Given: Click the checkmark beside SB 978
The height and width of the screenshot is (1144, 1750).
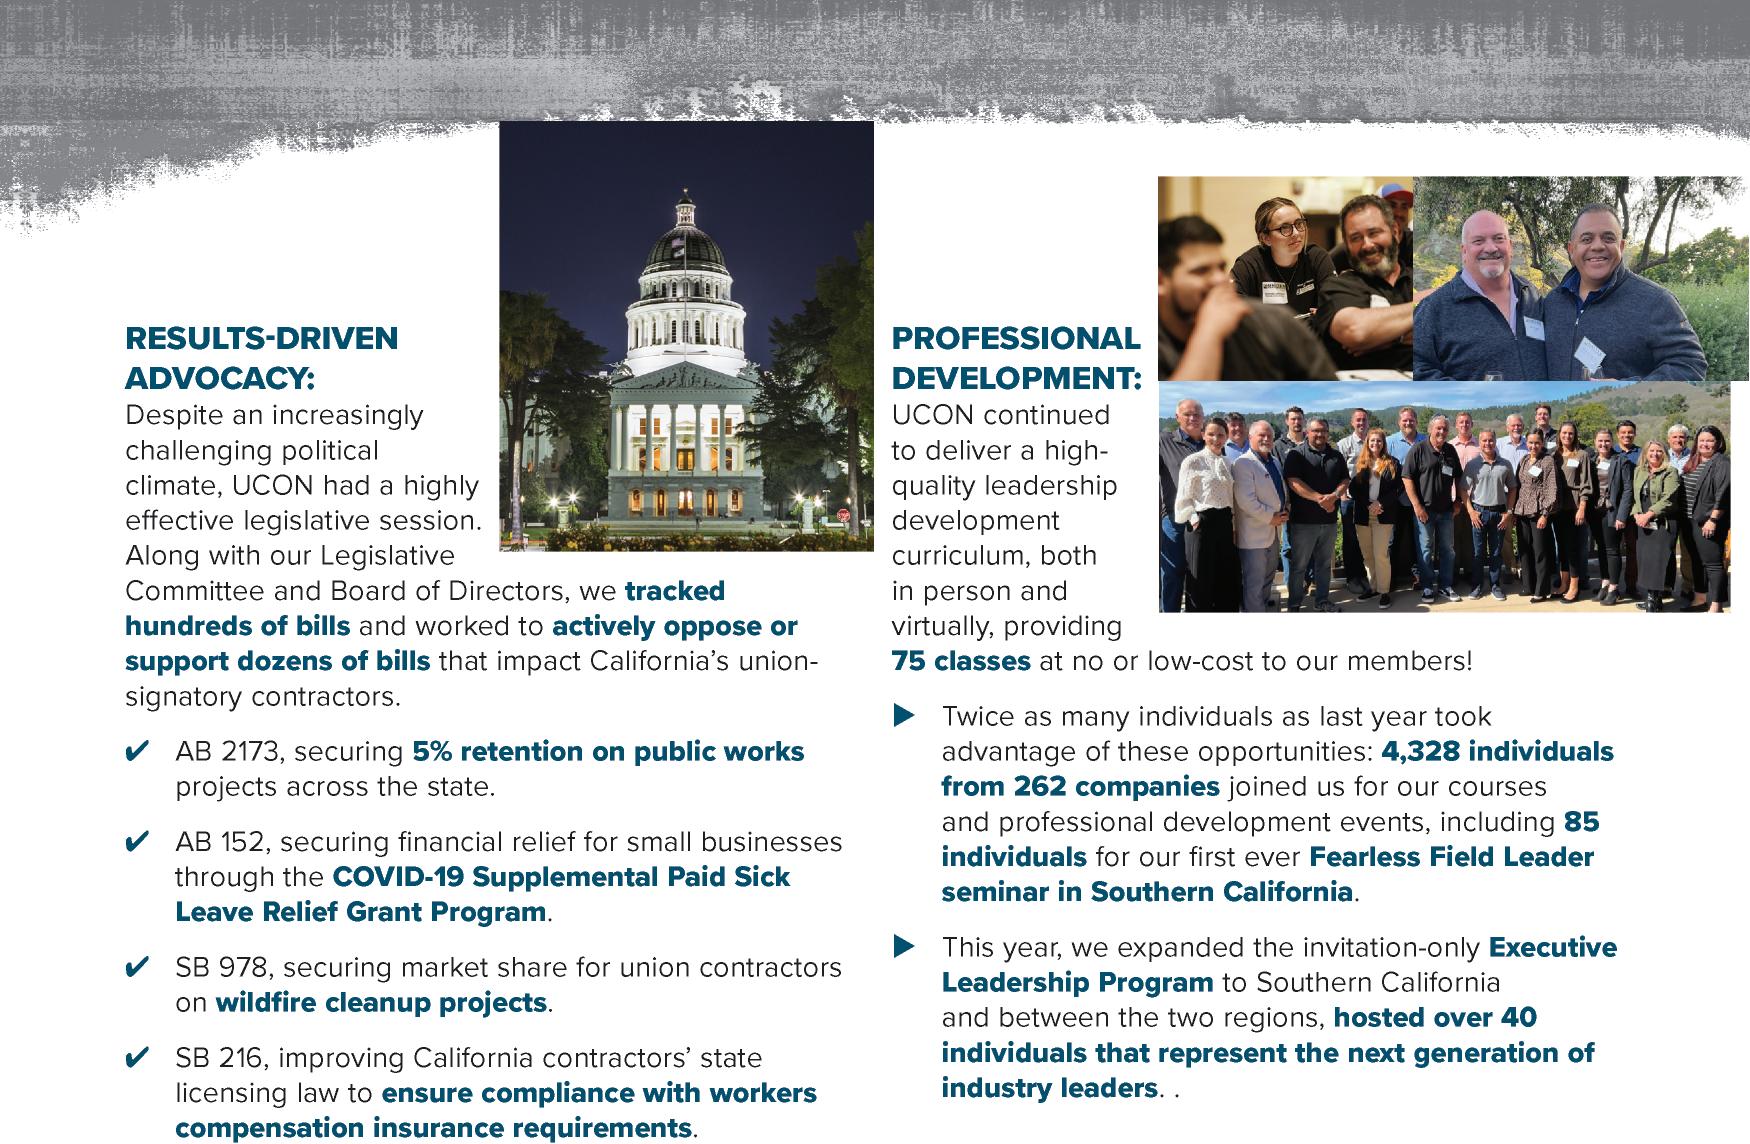Looking at the screenshot, I should coord(137,967).
